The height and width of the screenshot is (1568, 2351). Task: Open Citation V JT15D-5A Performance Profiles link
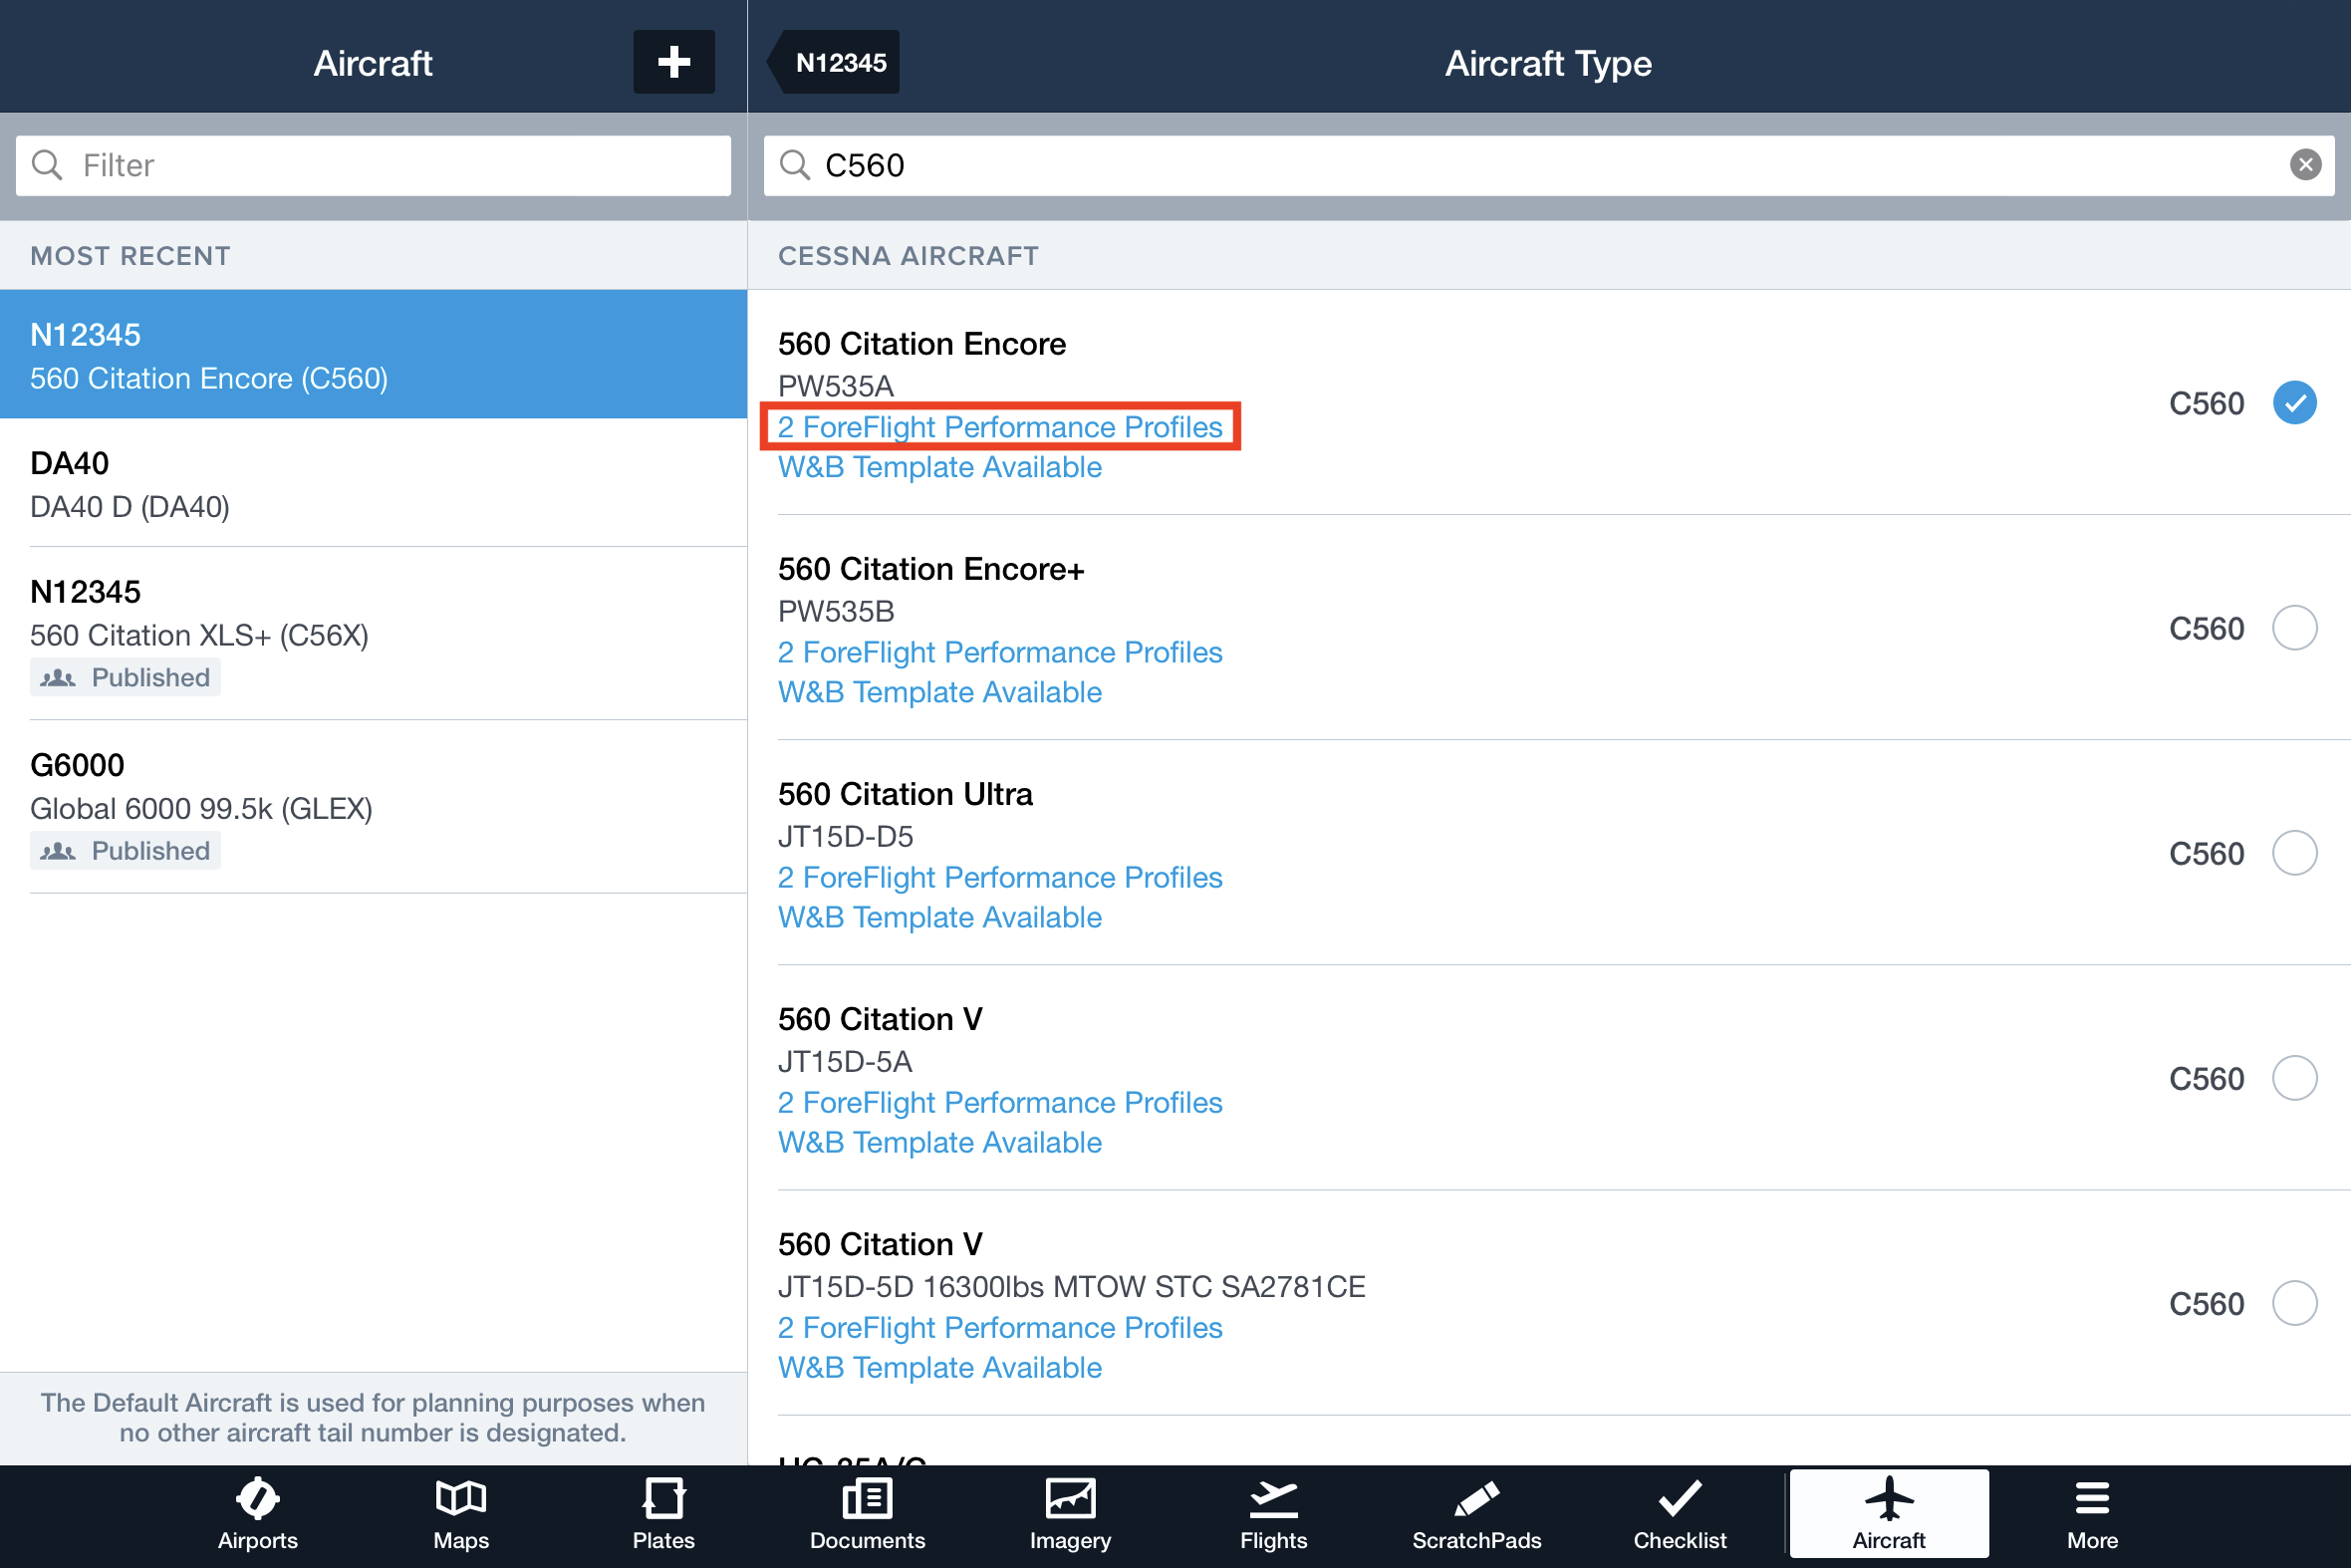tap(1000, 1102)
